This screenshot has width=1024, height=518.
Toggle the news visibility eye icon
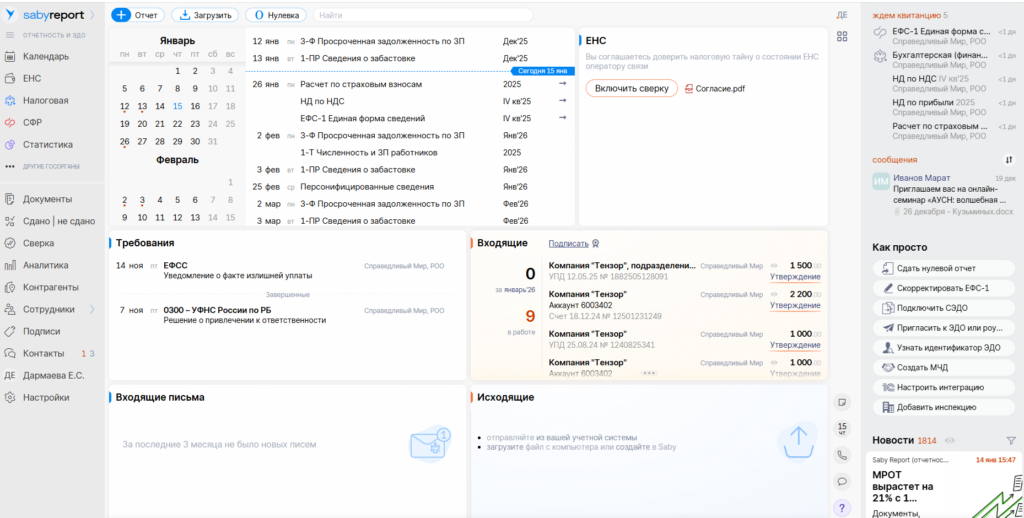point(950,440)
